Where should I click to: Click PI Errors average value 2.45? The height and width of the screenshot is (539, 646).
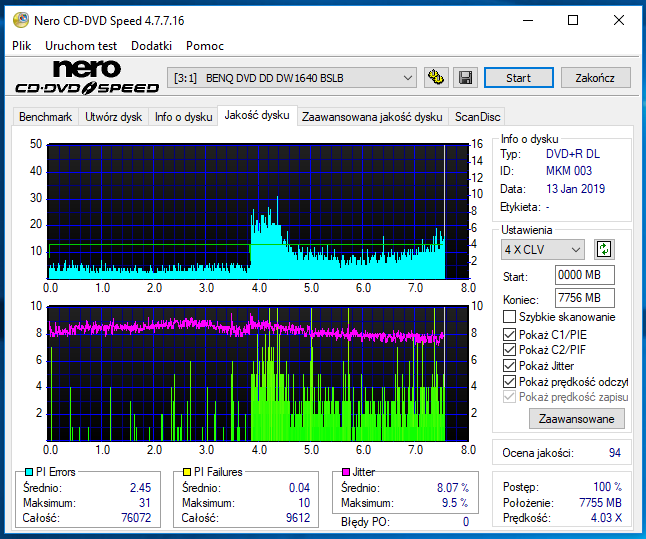click(140, 488)
